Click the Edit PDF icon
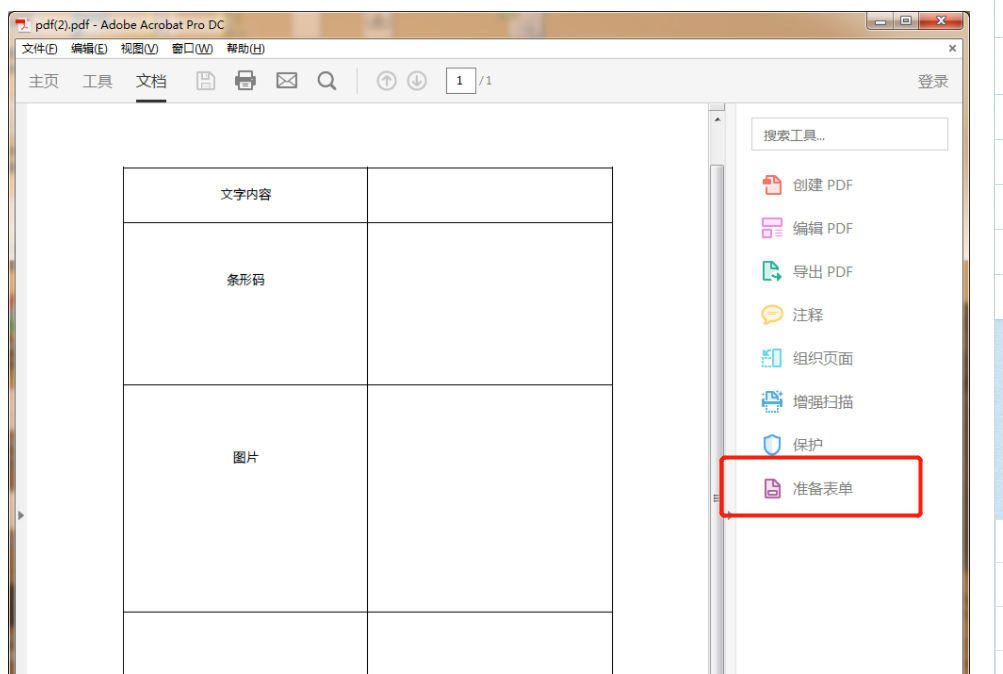Viewport: 1003px width, 674px height. point(772,228)
